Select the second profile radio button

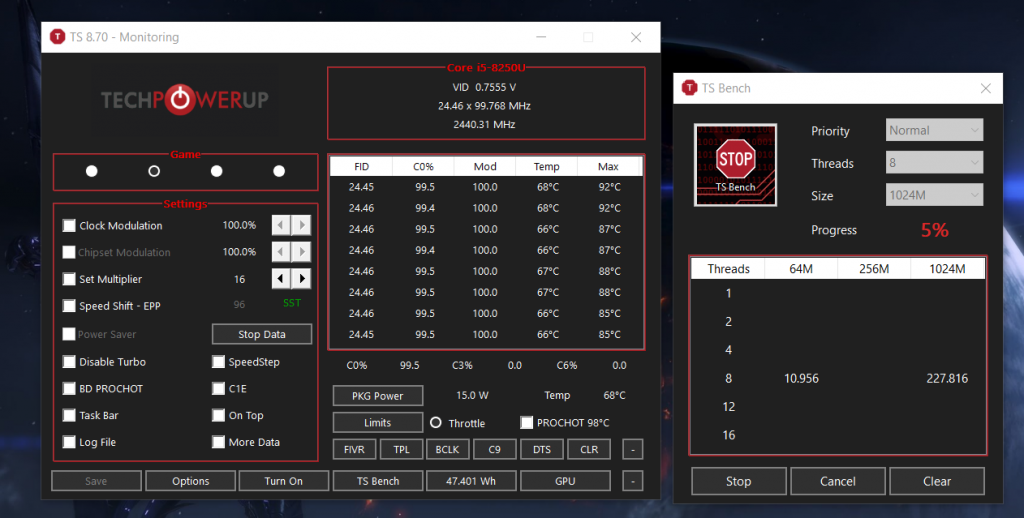click(x=154, y=171)
